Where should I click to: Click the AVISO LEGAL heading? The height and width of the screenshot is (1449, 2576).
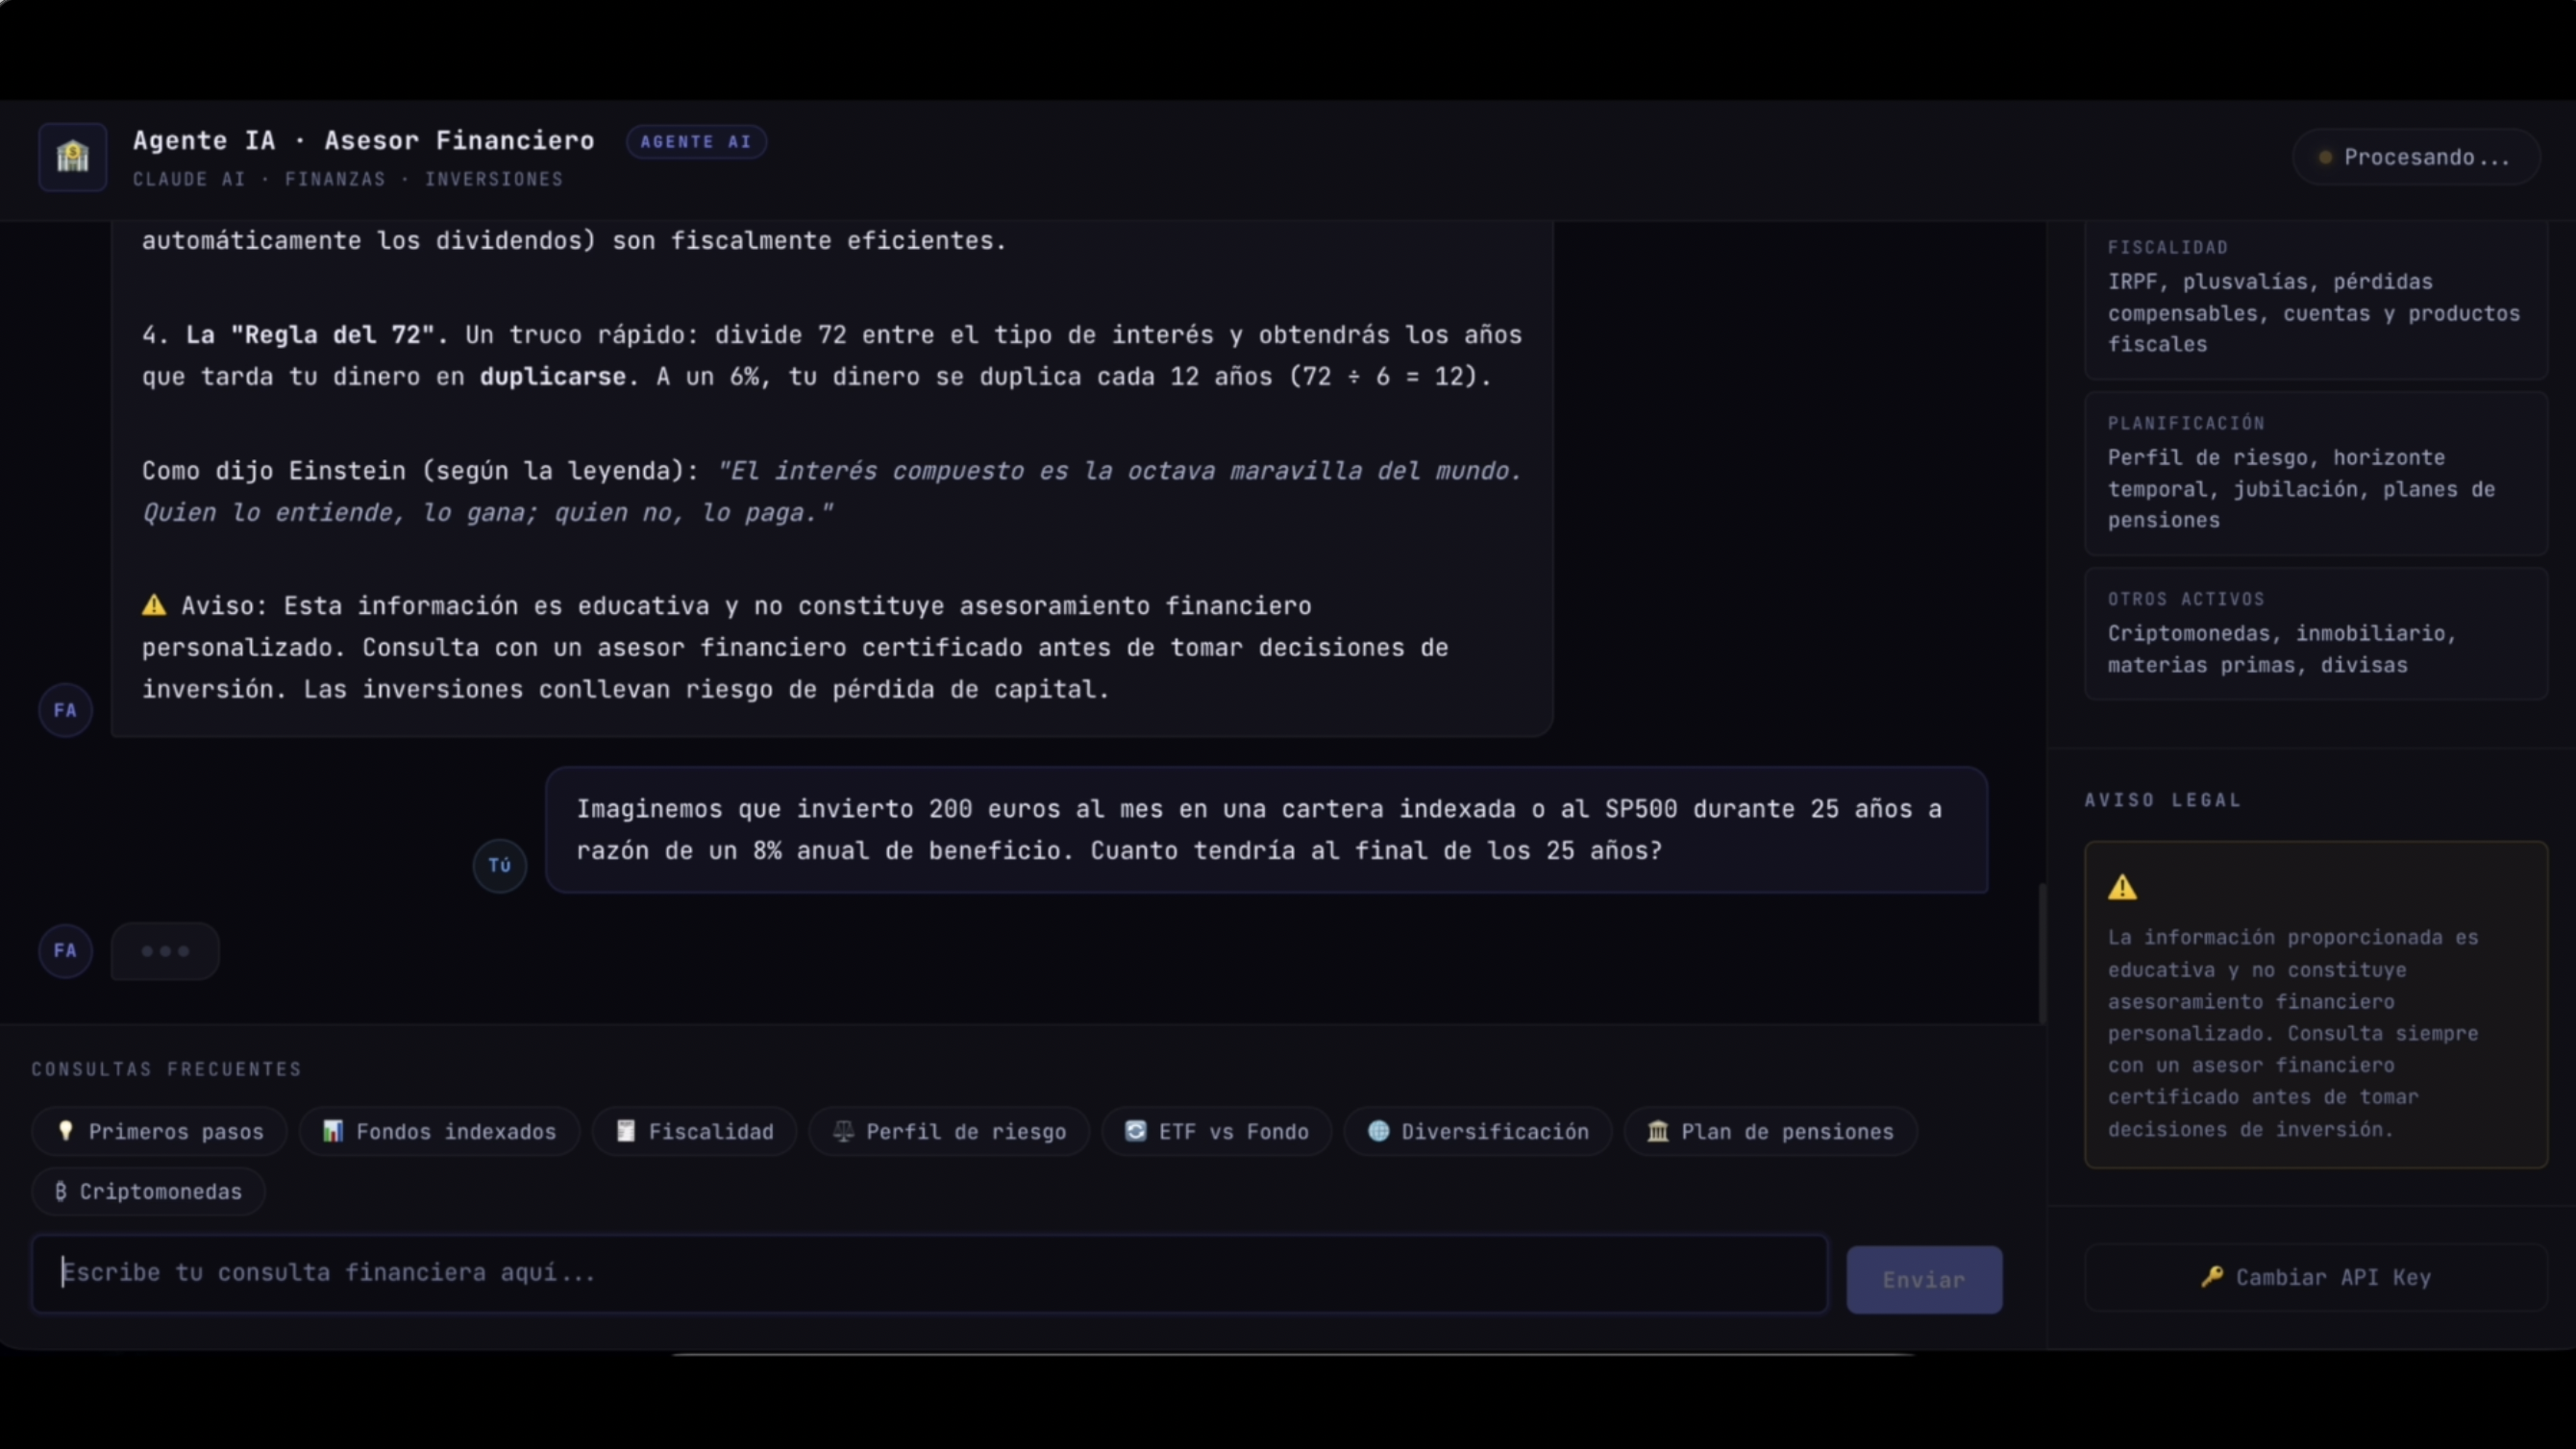click(2163, 800)
